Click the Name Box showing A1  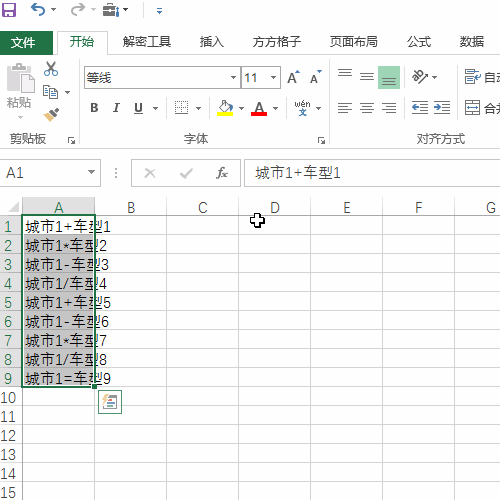pyautogui.click(x=43, y=173)
